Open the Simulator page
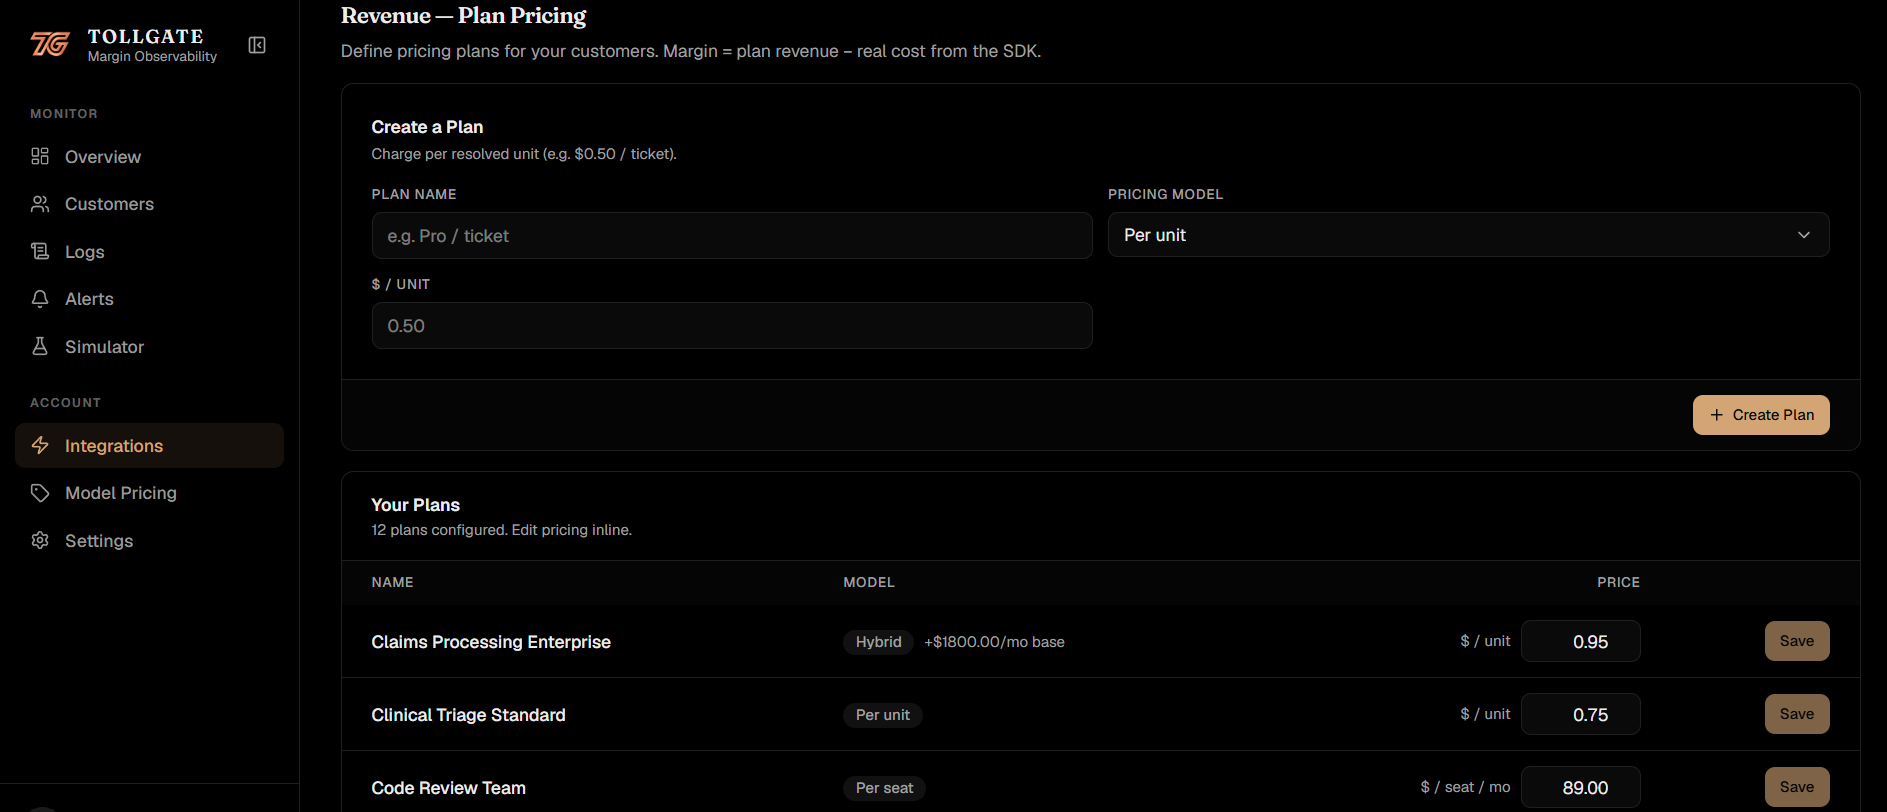 pos(149,347)
